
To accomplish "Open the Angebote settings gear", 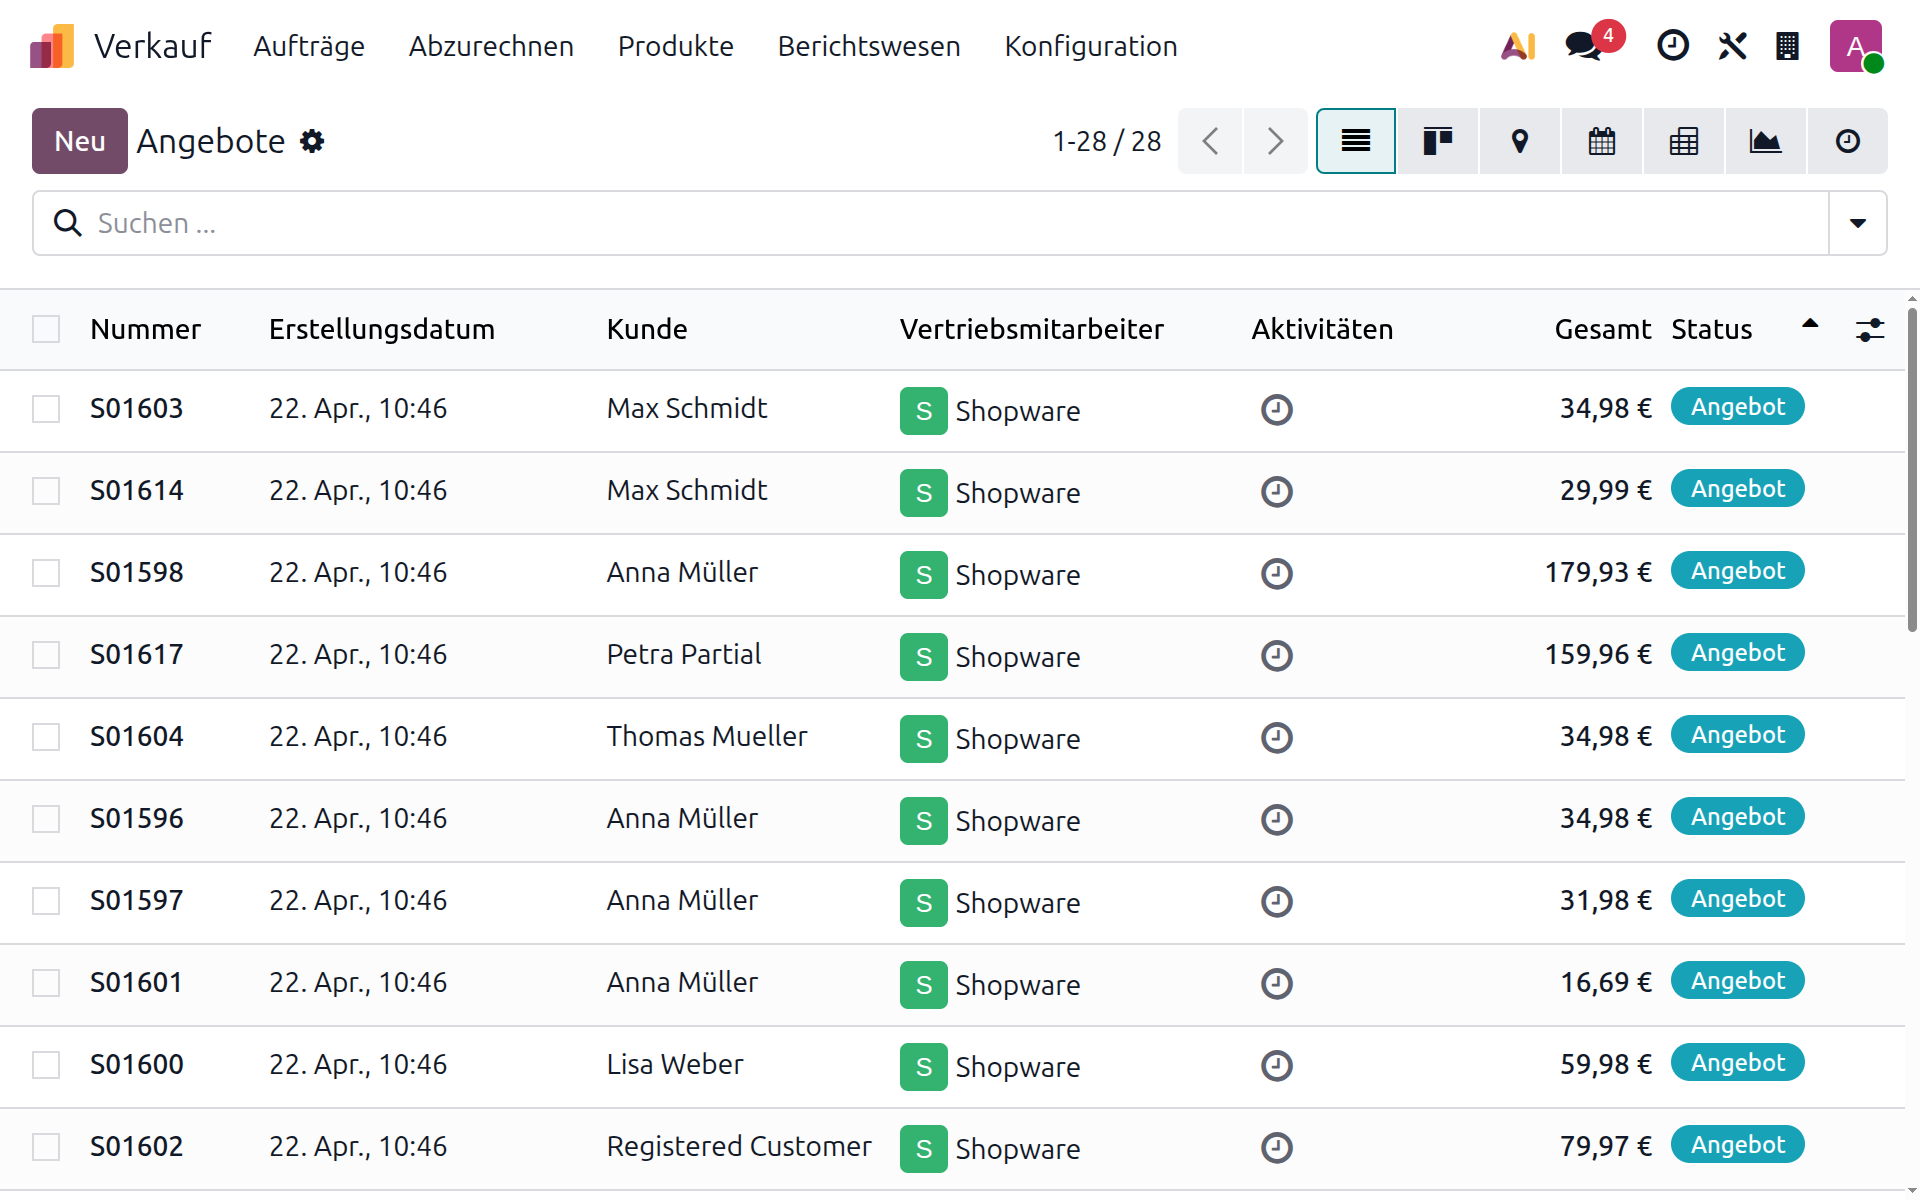I will [x=312, y=141].
